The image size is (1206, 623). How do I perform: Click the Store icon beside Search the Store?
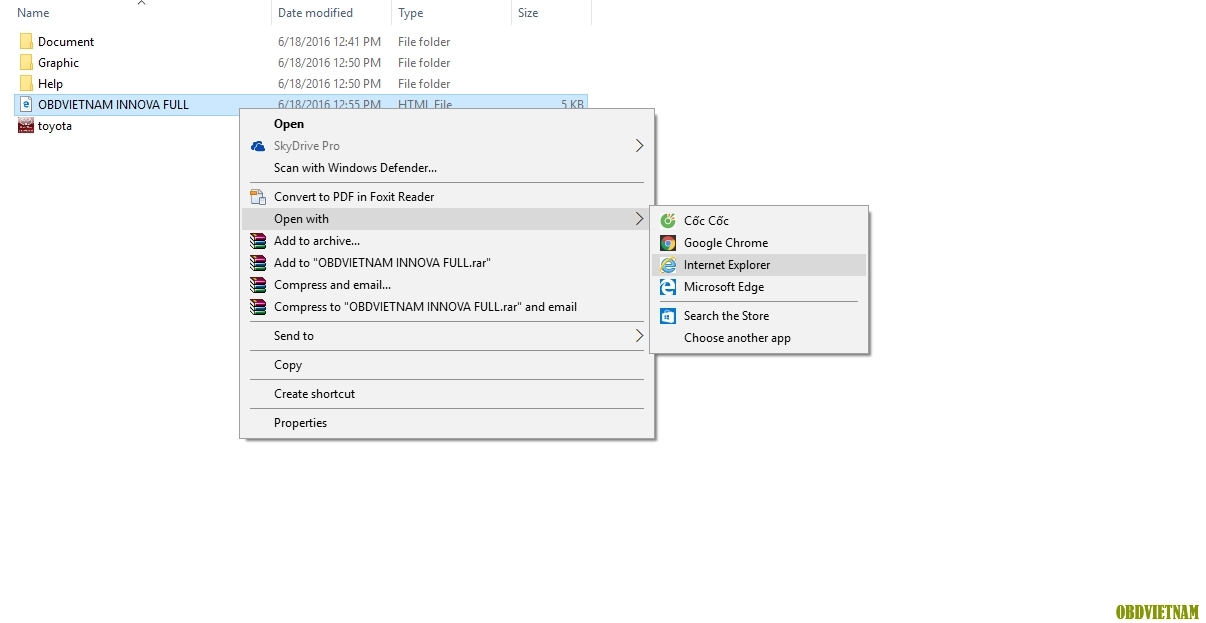(668, 316)
